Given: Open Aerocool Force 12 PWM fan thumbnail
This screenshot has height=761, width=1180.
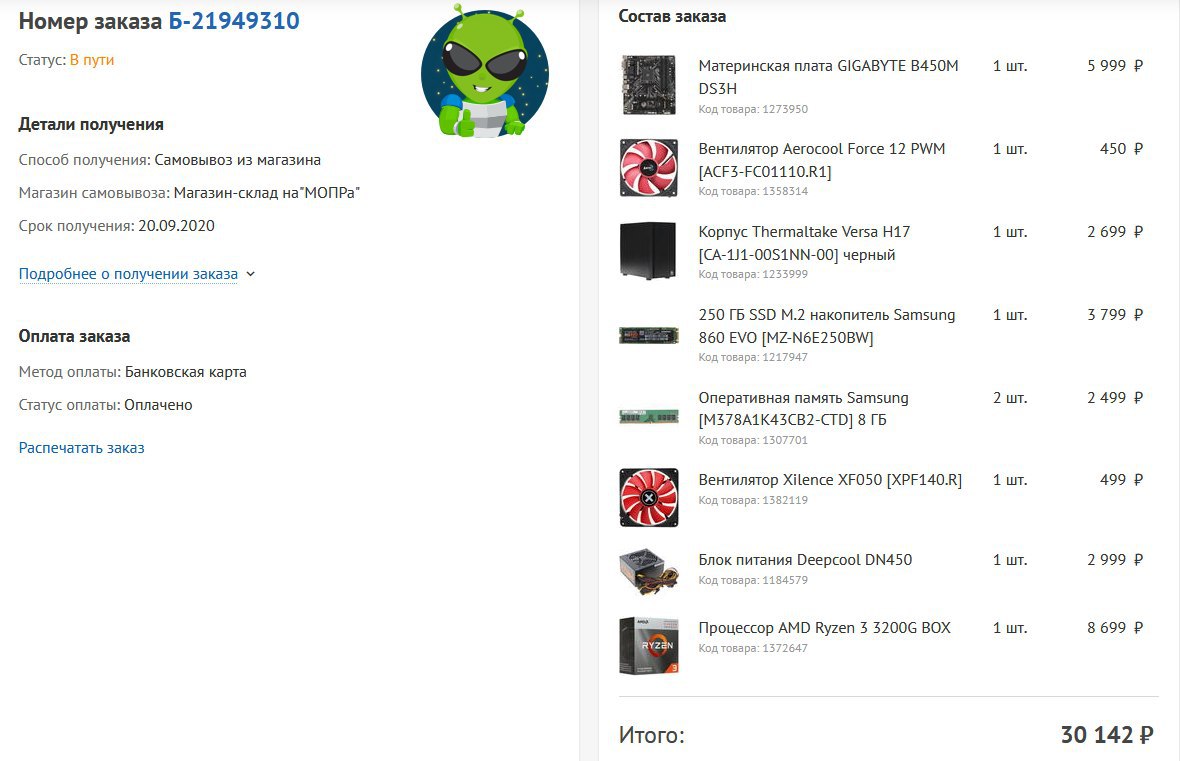Looking at the screenshot, I should [x=649, y=167].
